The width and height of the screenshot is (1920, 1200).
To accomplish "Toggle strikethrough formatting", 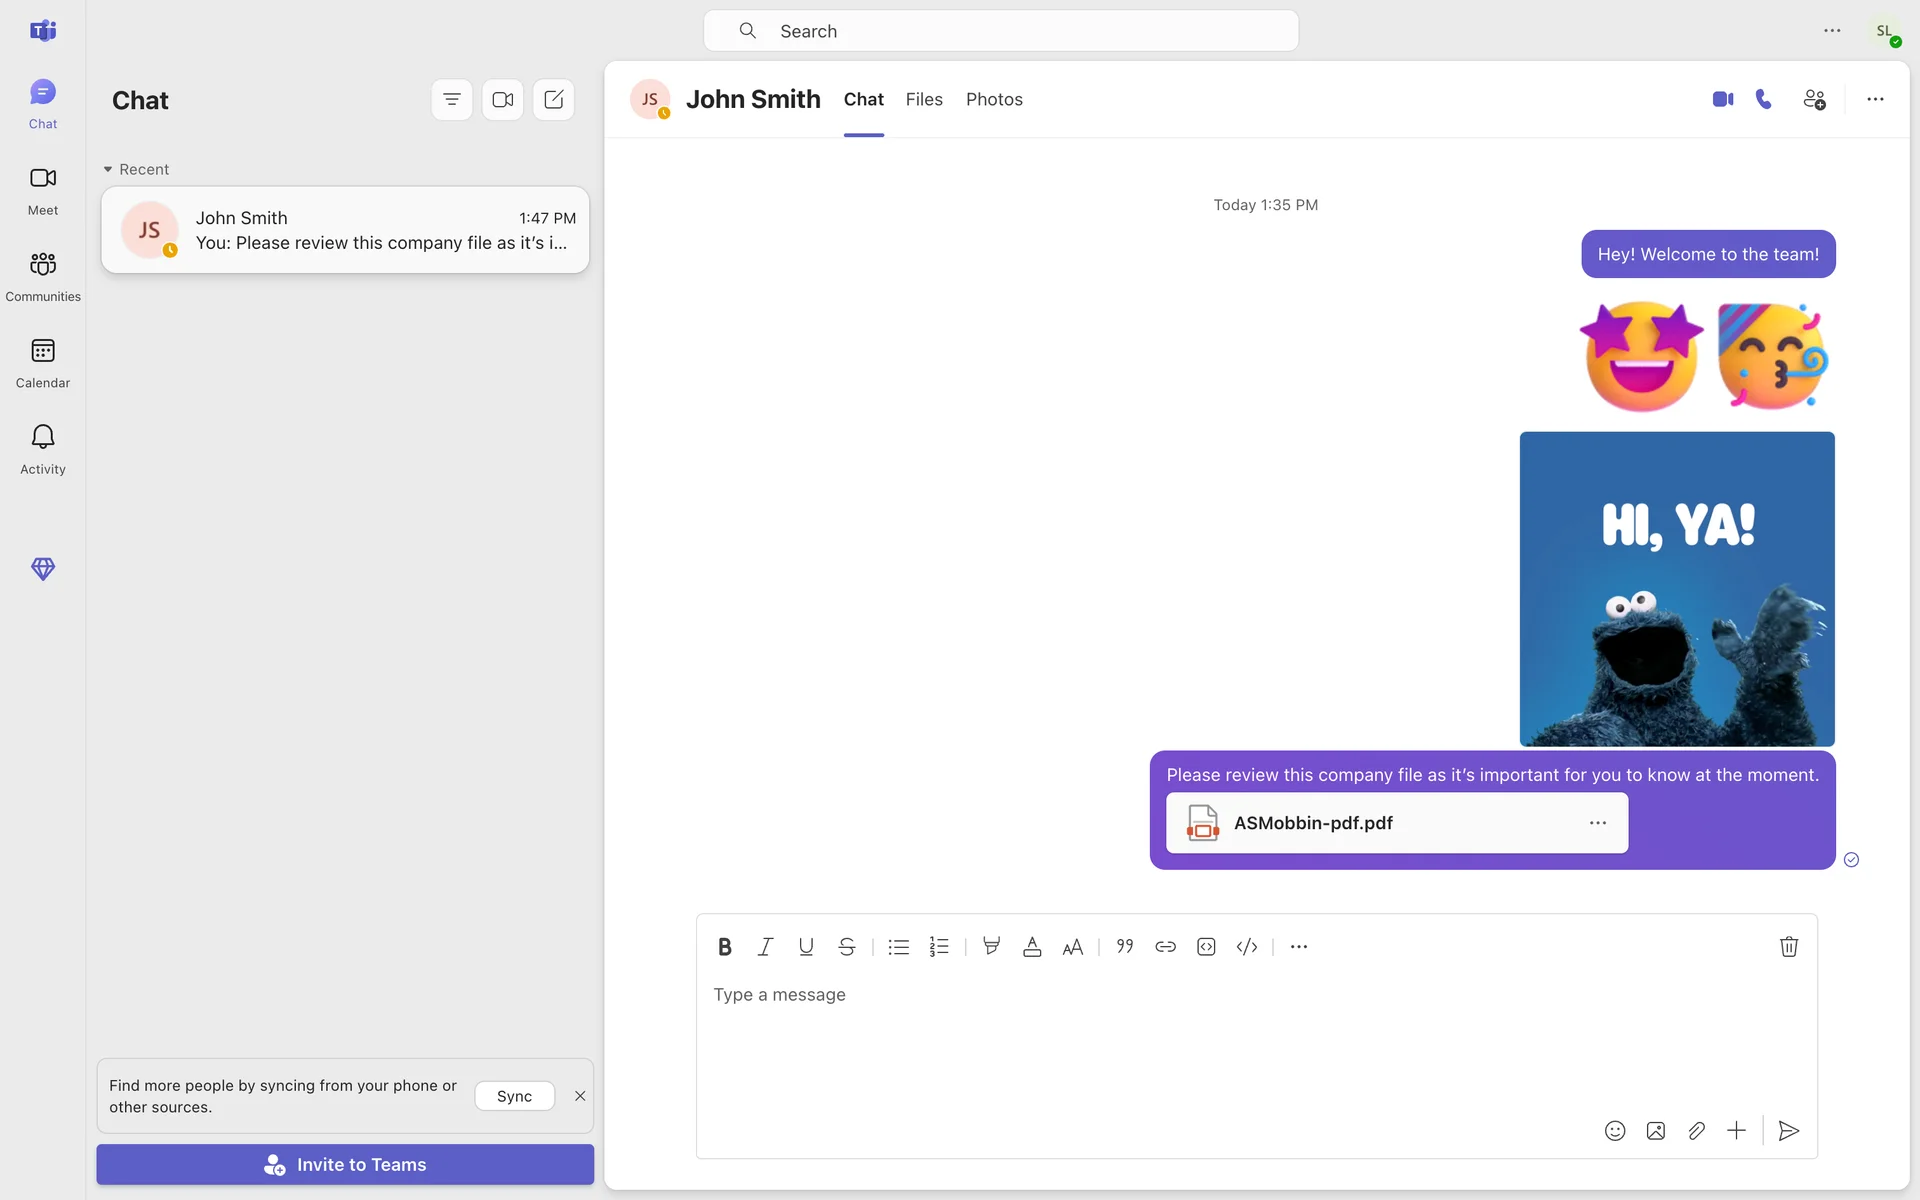I will (x=846, y=947).
